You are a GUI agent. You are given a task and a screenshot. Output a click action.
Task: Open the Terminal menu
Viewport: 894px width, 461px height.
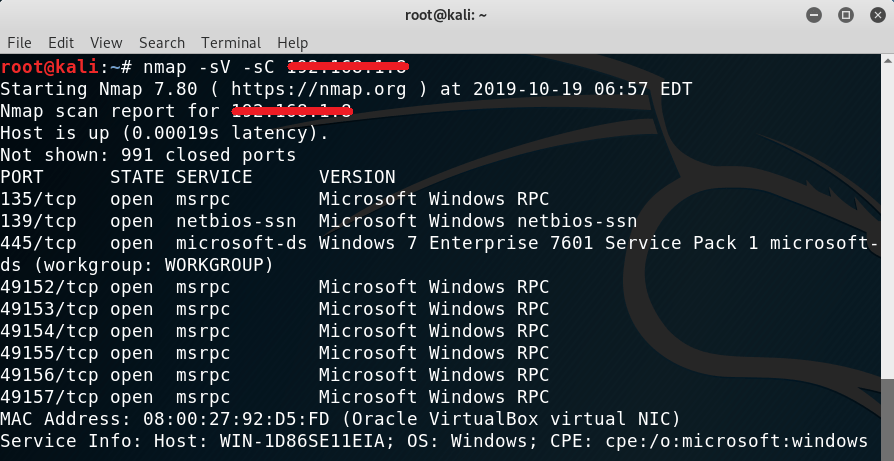coord(231,43)
